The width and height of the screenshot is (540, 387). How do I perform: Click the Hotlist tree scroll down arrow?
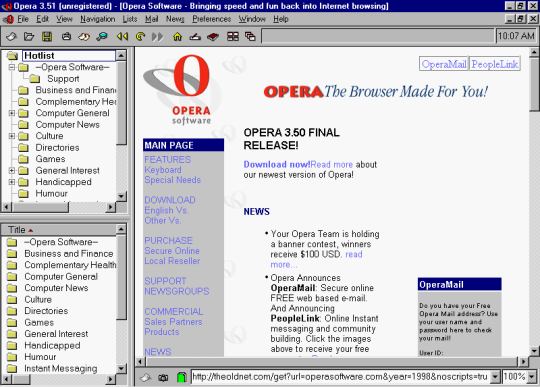(x=121, y=196)
